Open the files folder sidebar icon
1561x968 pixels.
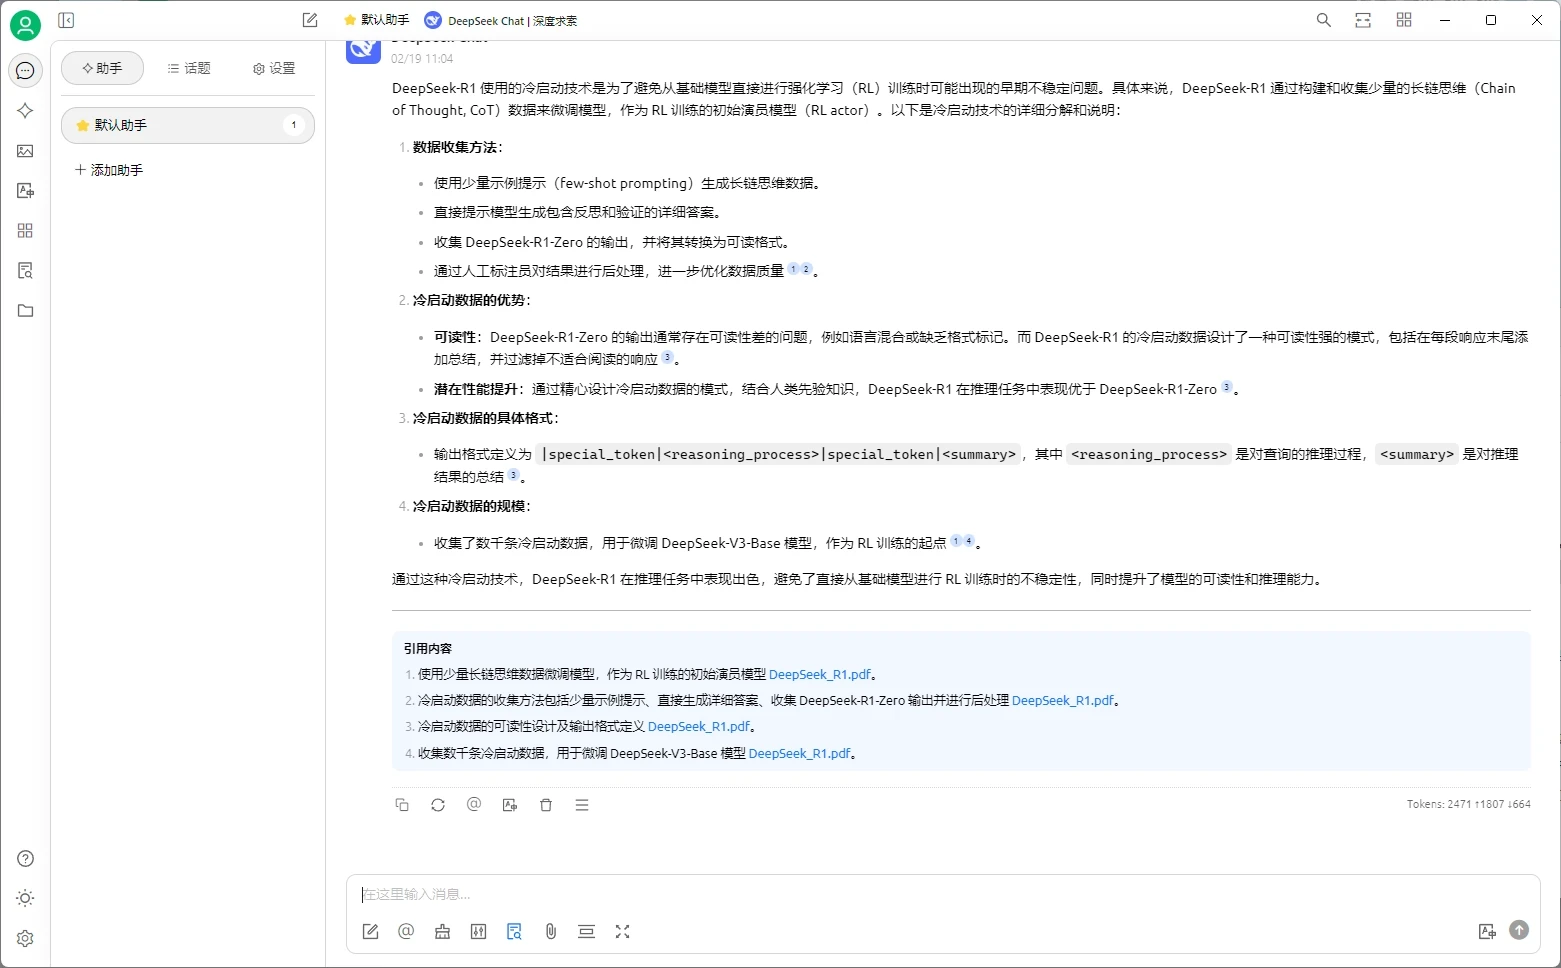pyautogui.click(x=25, y=311)
